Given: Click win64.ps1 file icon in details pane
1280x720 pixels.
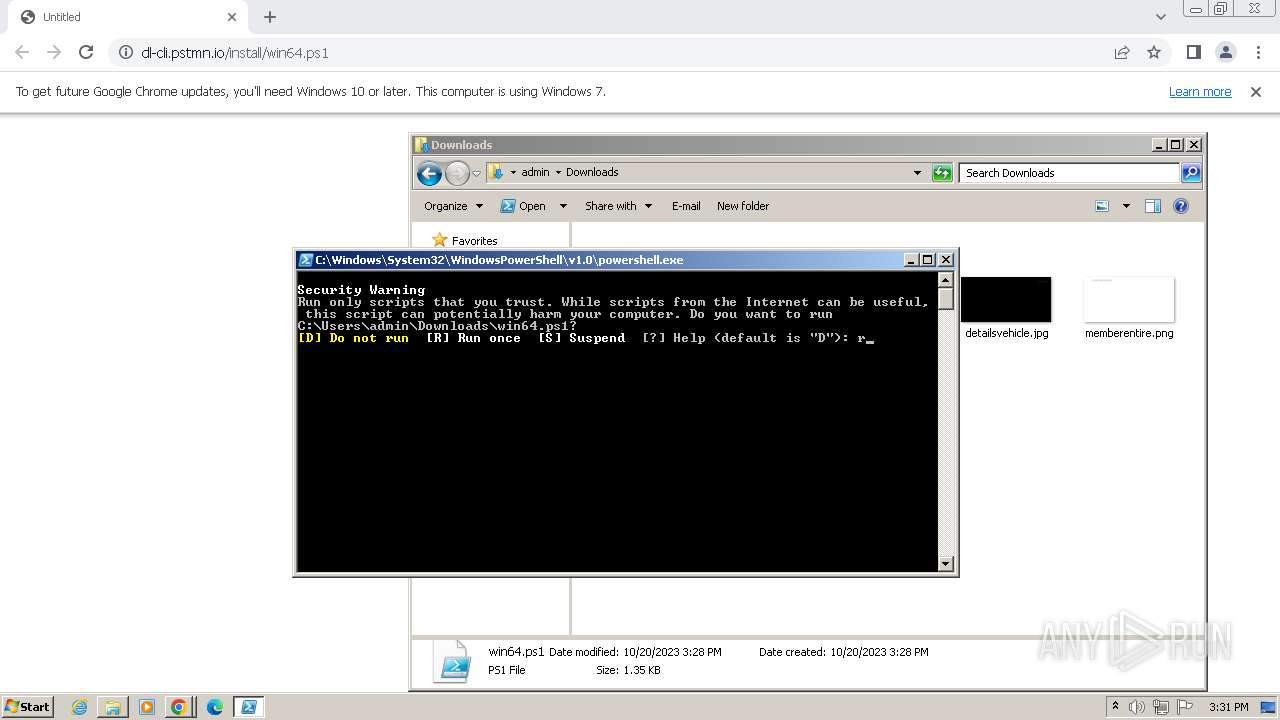Looking at the screenshot, I should 452,661.
